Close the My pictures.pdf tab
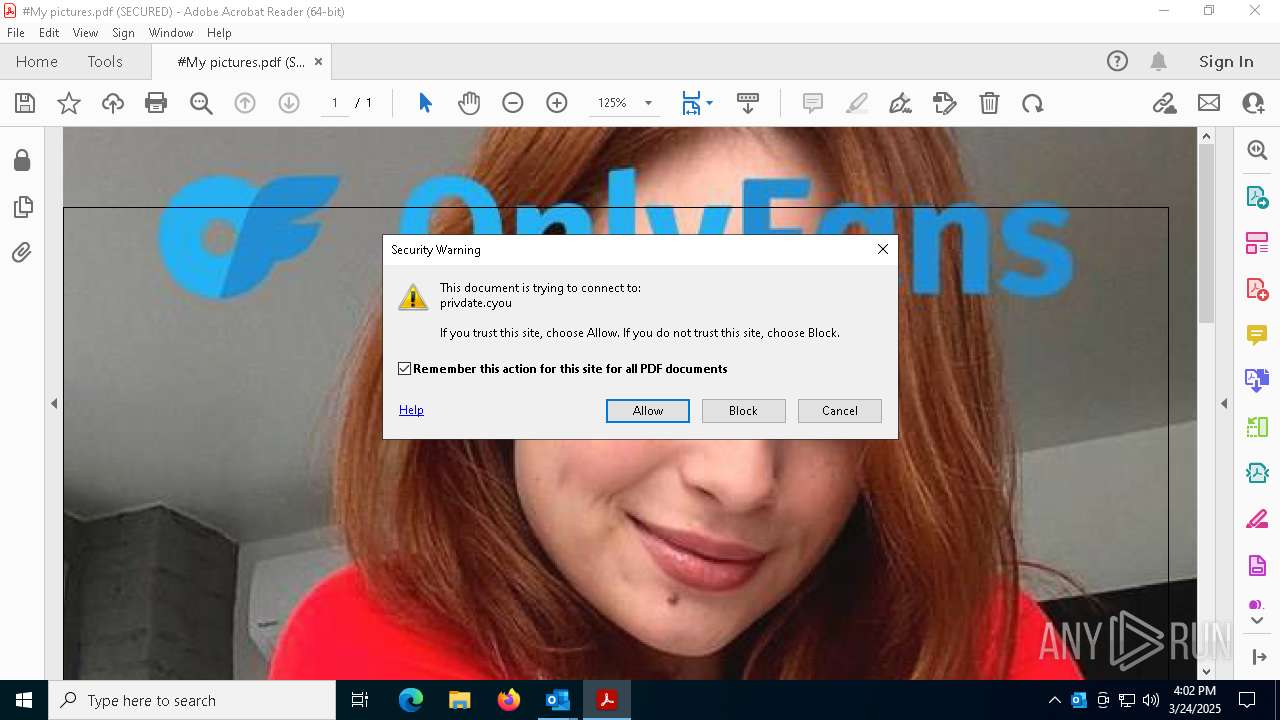Image resolution: width=1280 pixels, height=720 pixels. point(318,62)
